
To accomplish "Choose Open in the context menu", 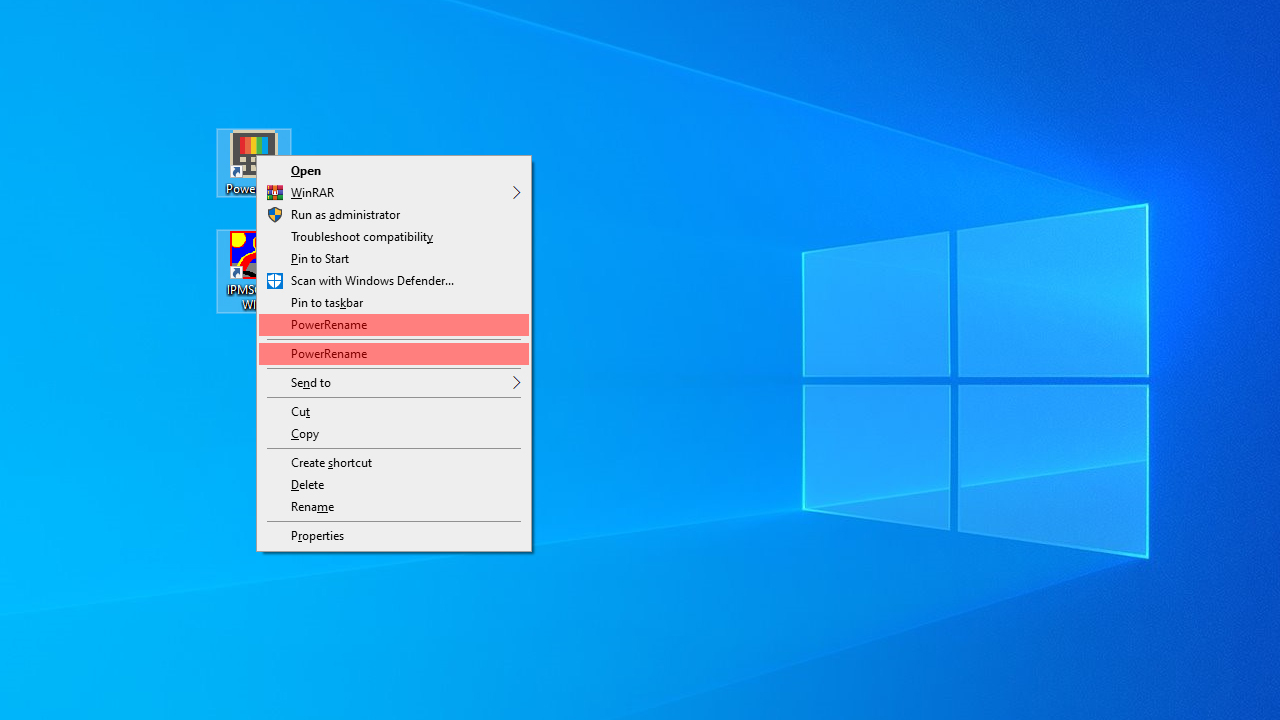I will [x=394, y=171].
